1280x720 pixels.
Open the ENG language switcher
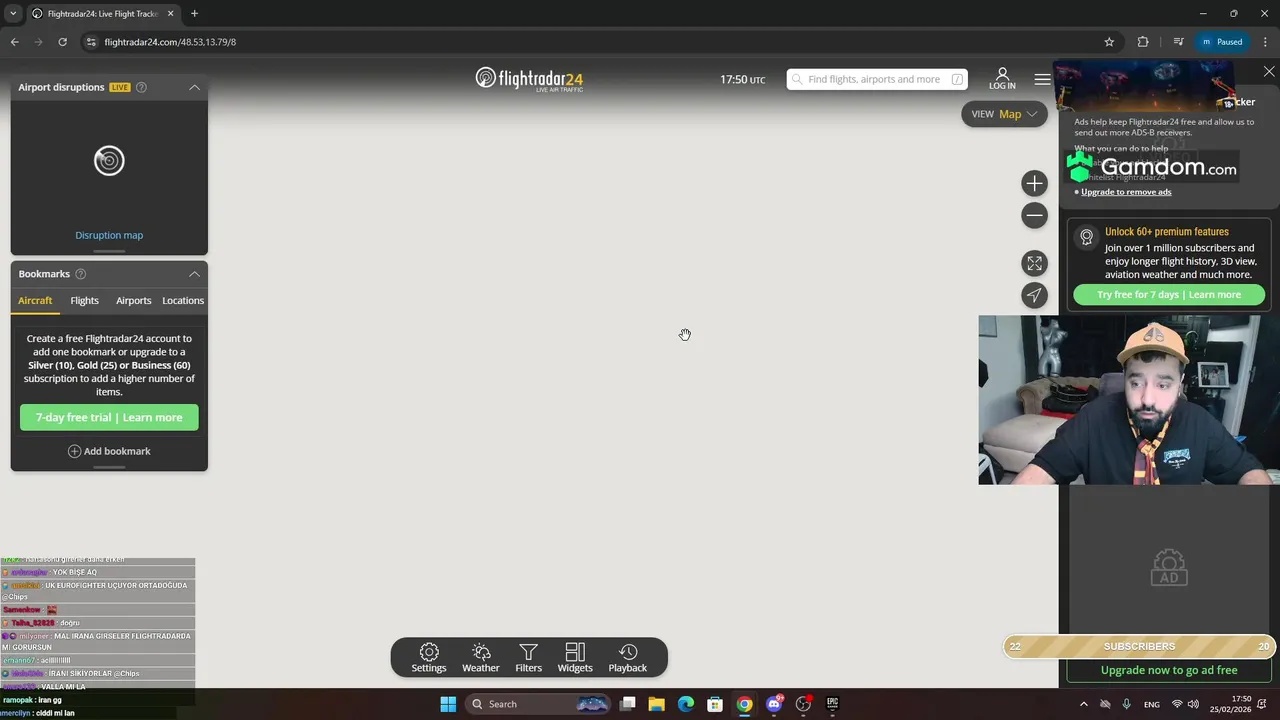1152,704
